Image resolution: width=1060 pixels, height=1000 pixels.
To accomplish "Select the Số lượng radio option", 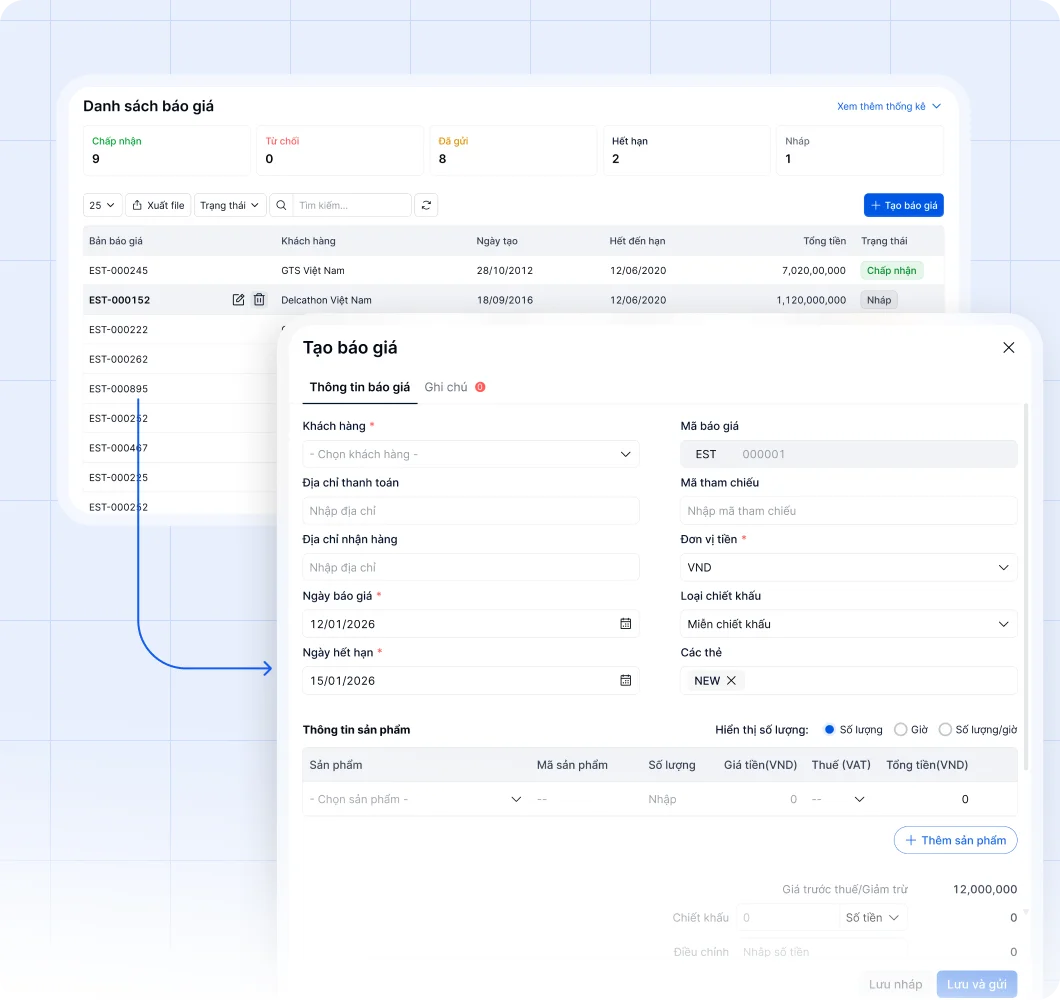I will [829, 729].
